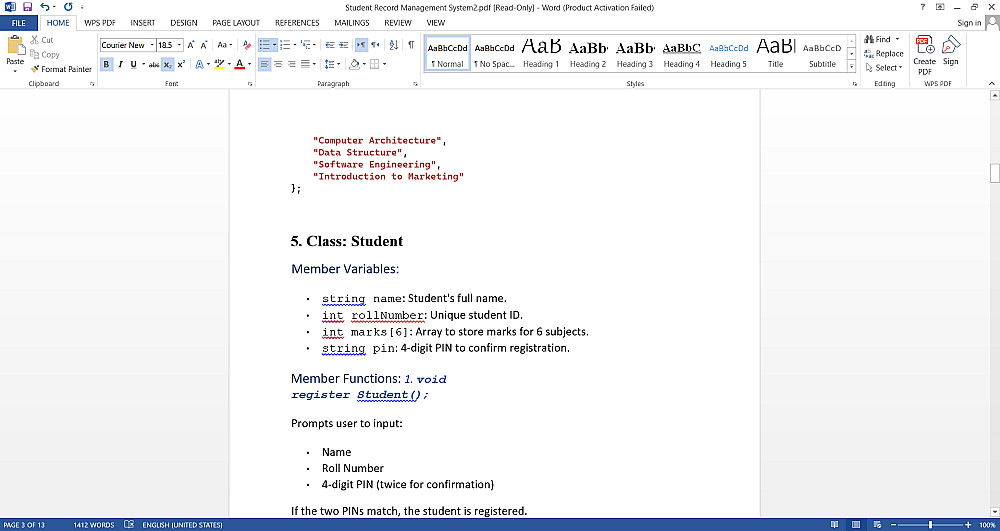Expand the Styles gallery More button
The image size is (1000, 531).
(851, 68)
